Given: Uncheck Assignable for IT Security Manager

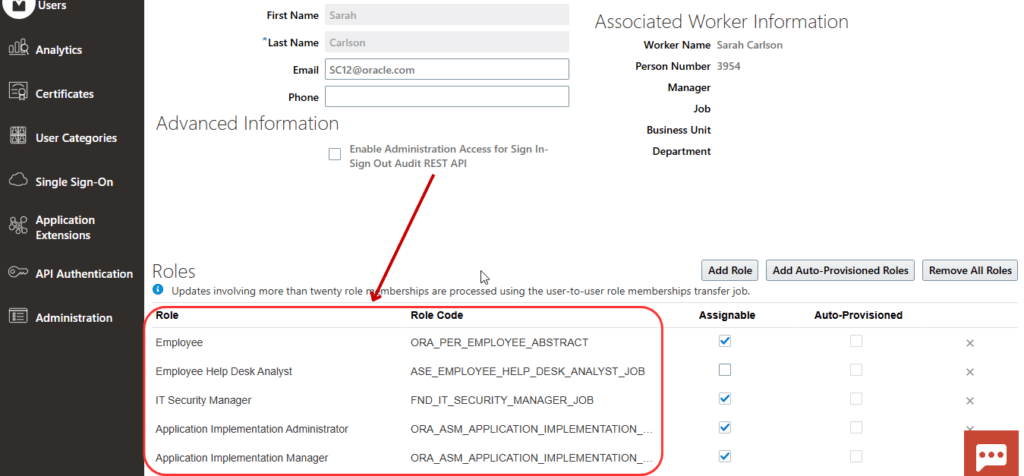Looking at the screenshot, I should point(725,398).
